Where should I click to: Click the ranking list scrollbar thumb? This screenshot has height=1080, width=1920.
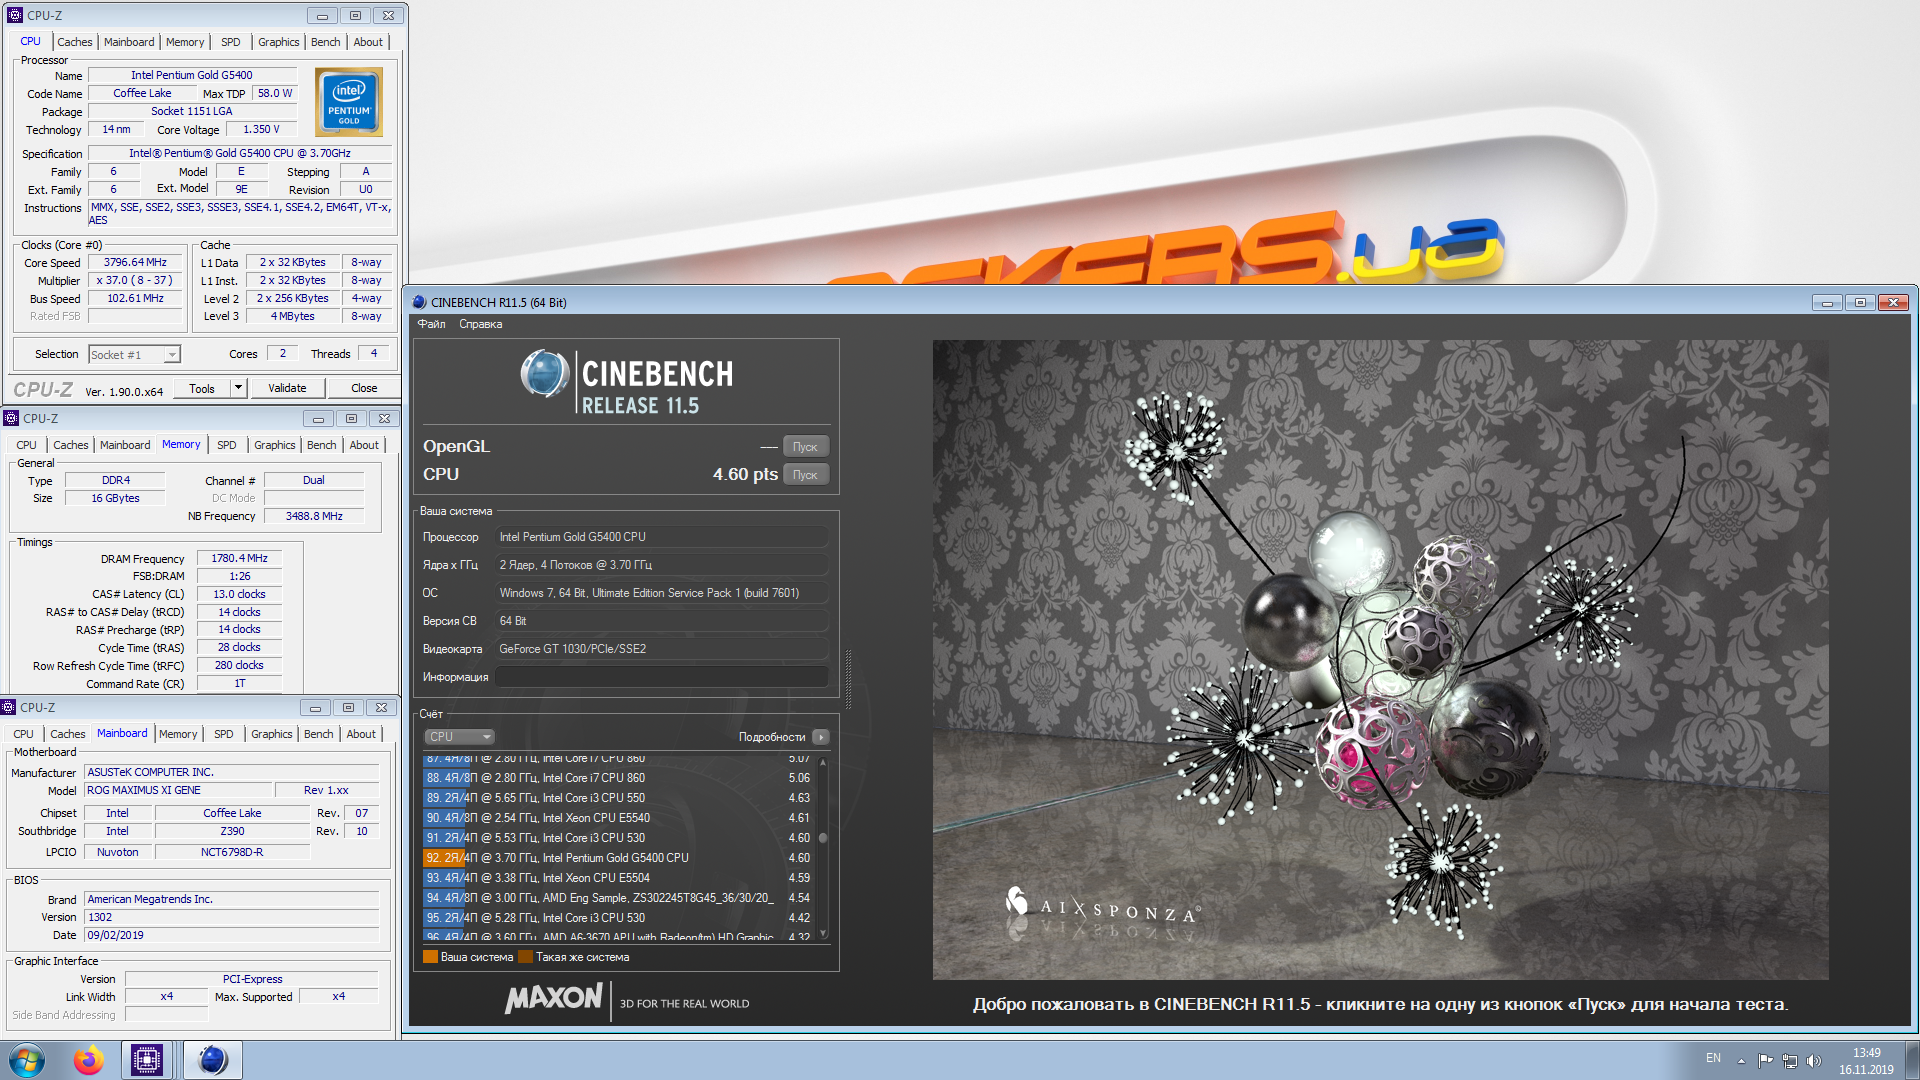(x=823, y=838)
